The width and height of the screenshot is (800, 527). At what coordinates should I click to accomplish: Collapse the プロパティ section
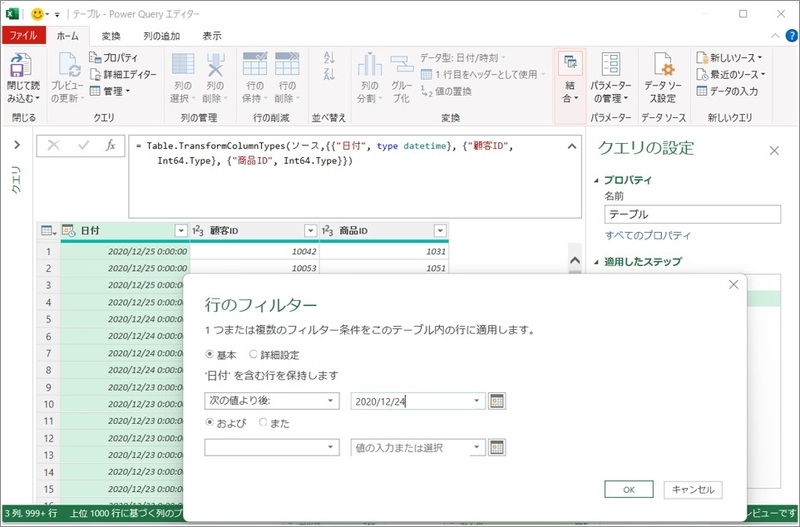(596, 181)
